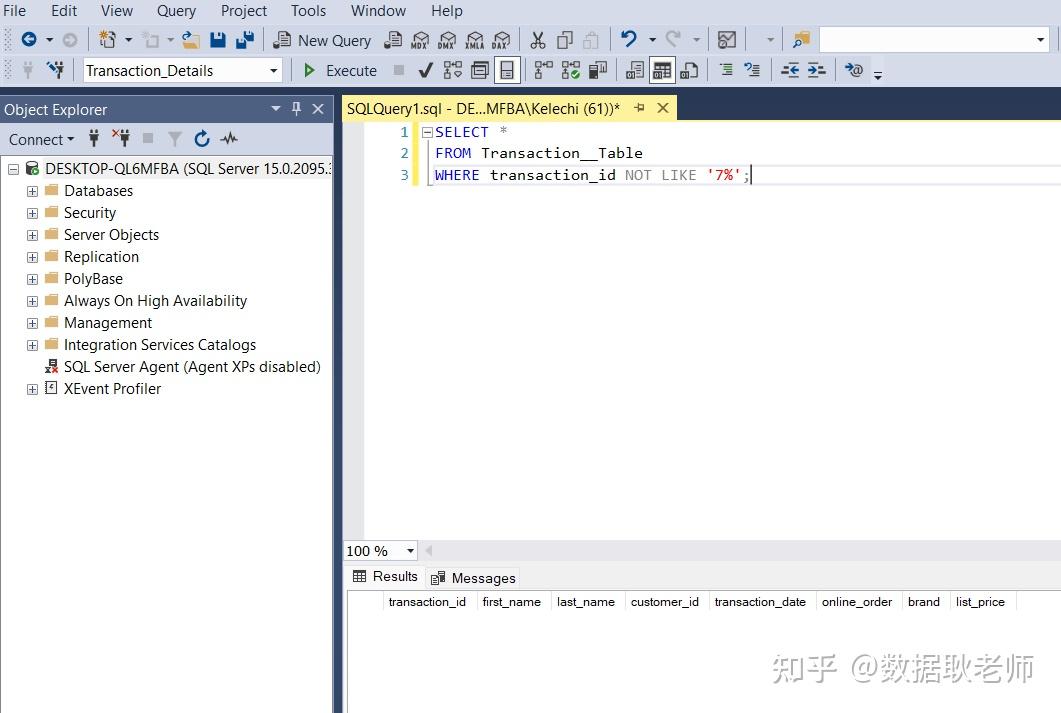Viewport: 1061px width, 713px height.
Task: Select the Display Estimated Execution Plan icon
Action: [x=454, y=70]
